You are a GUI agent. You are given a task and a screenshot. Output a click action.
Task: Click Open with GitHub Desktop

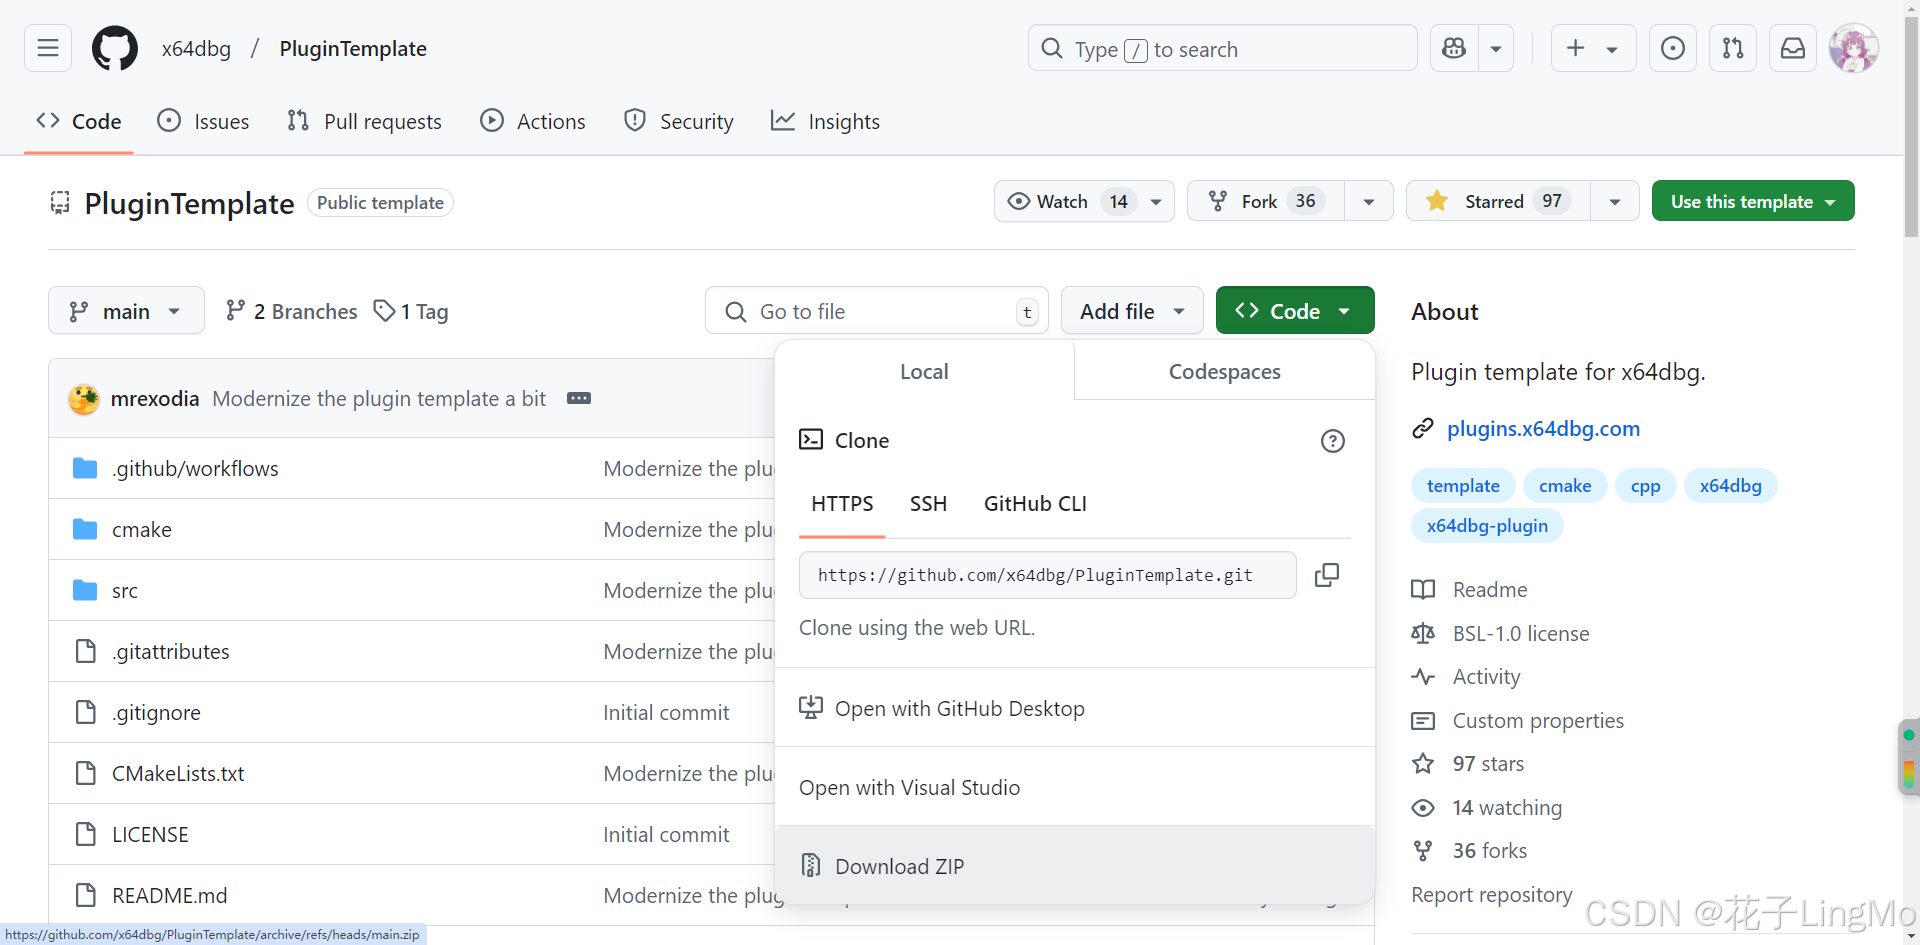click(x=1075, y=708)
